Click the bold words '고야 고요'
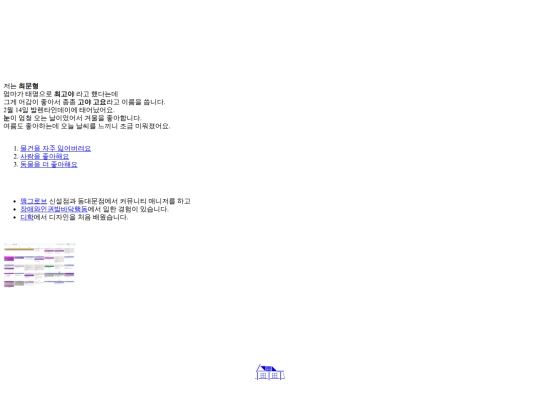The width and height of the screenshot is (540, 405). tap(92, 102)
